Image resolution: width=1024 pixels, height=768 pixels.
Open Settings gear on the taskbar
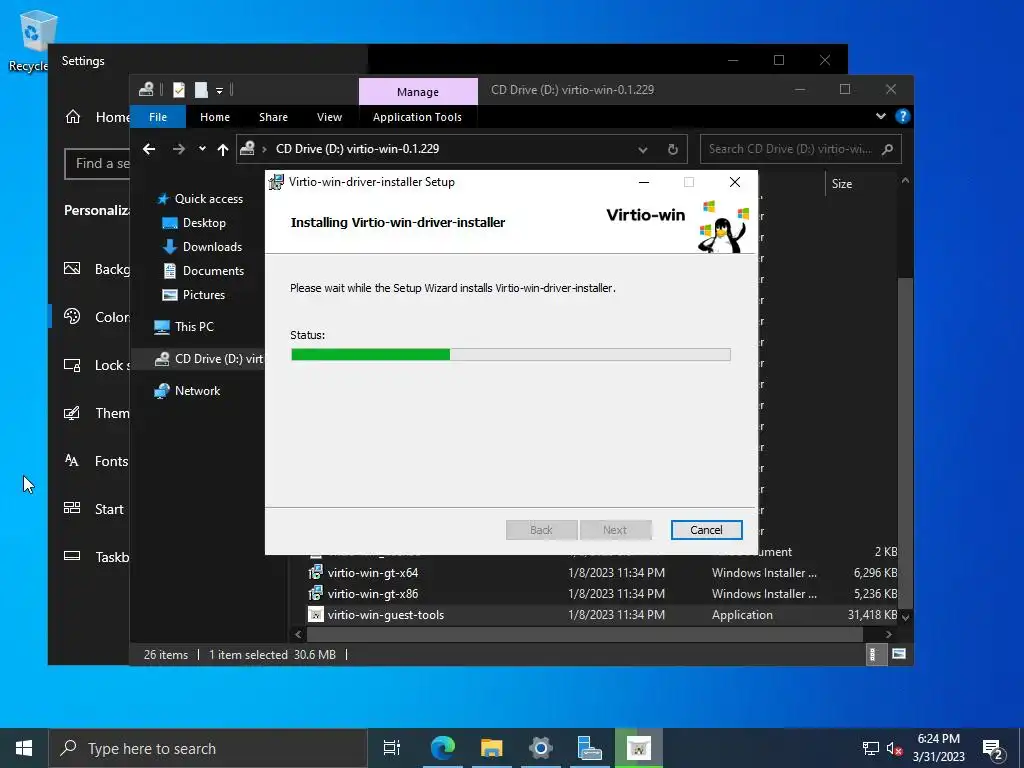(x=540, y=748)
